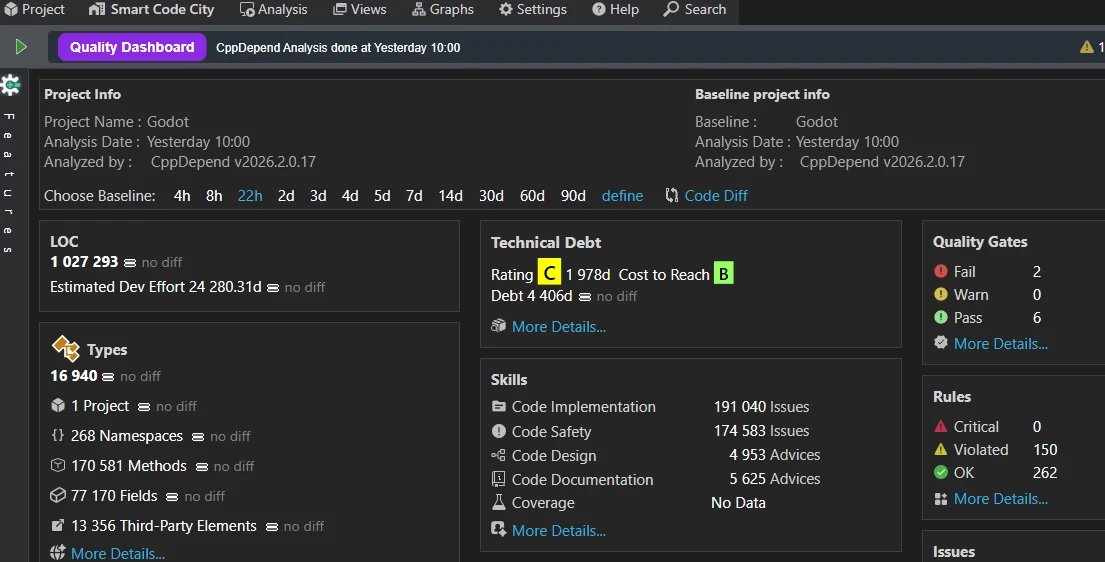Click the Coverage flask icon
The height and width of the screenshot is (562, 1105).
tap(499, 503)
